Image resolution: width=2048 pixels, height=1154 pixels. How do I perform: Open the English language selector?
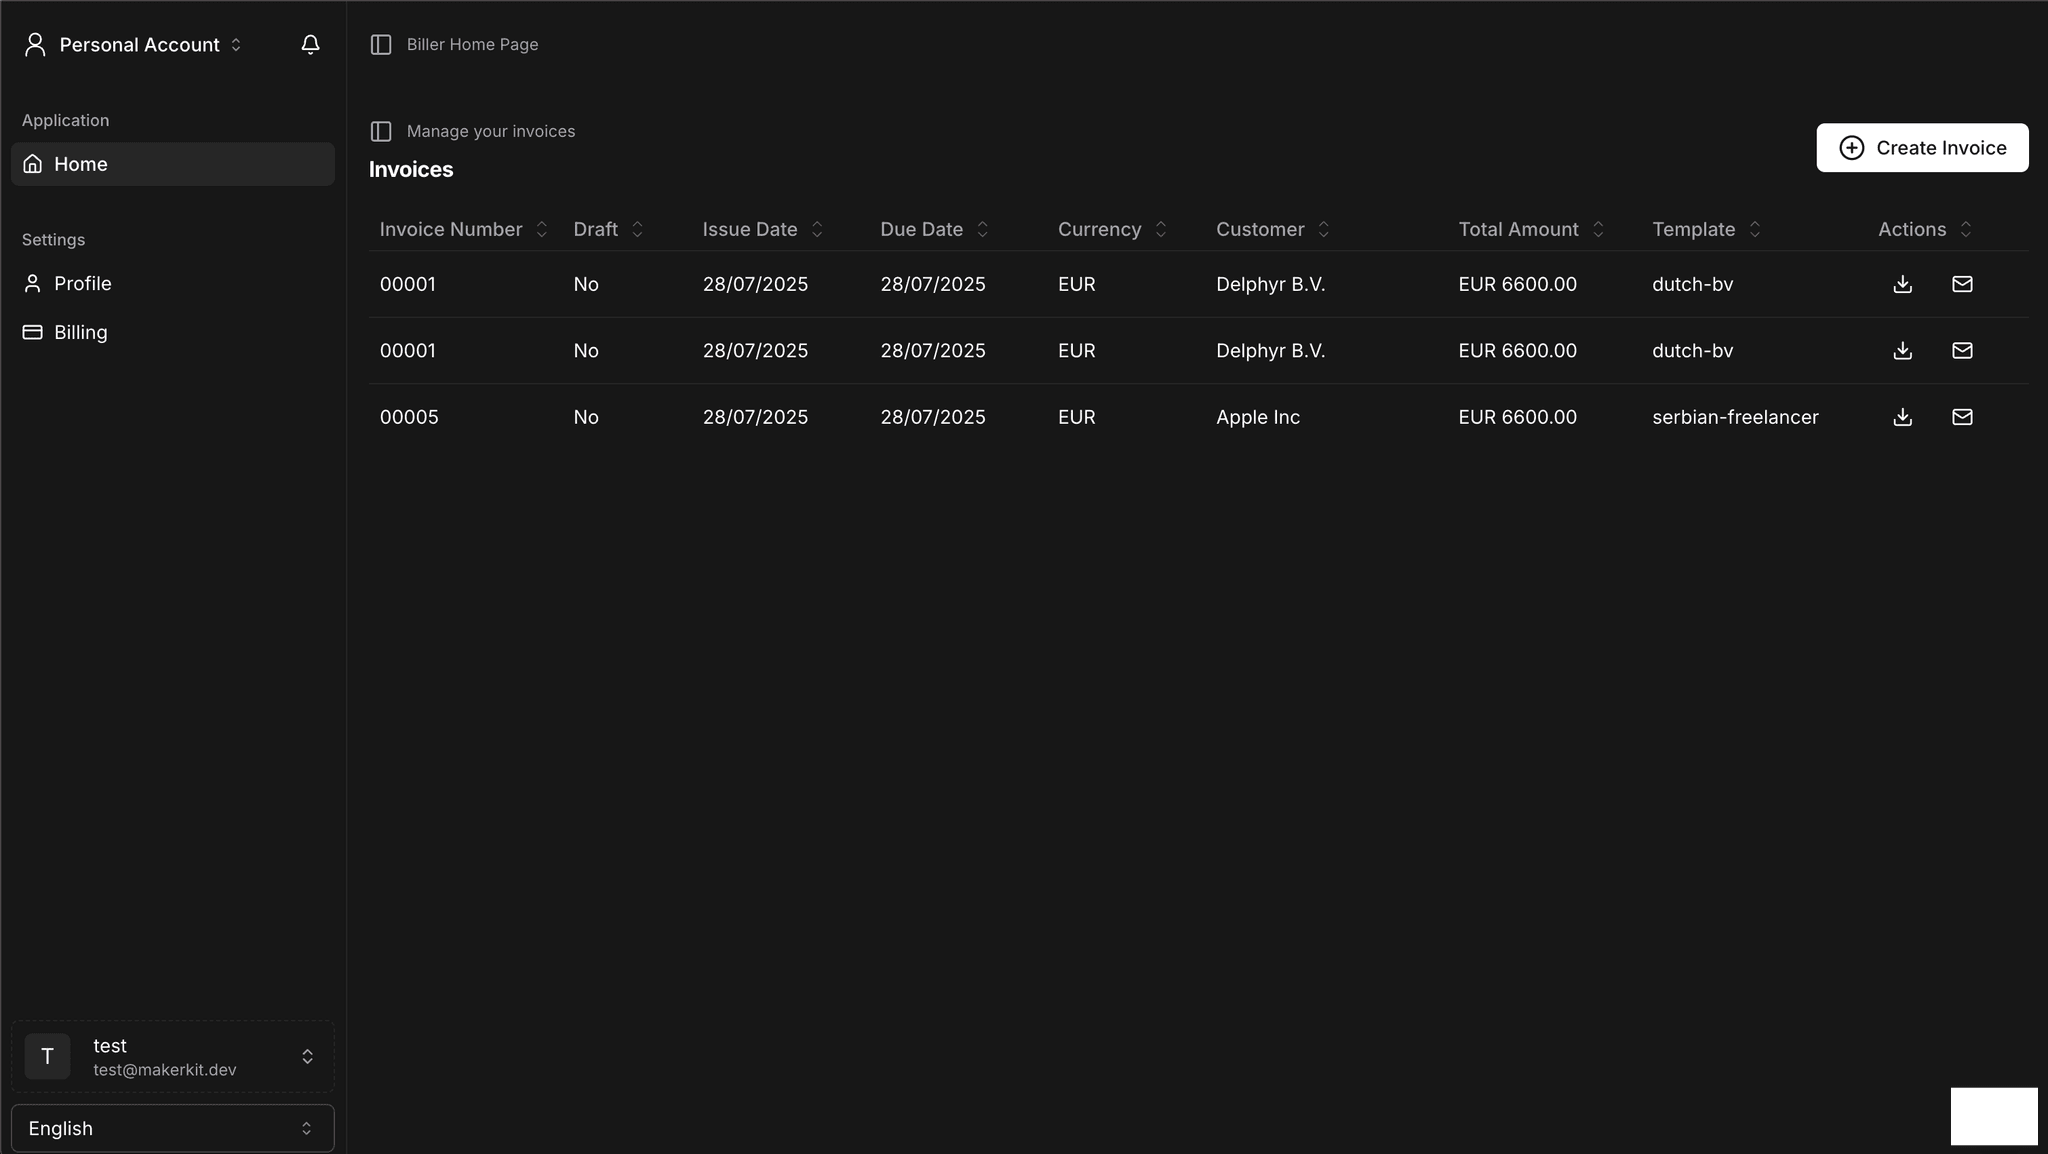(x=171, y=1127)
